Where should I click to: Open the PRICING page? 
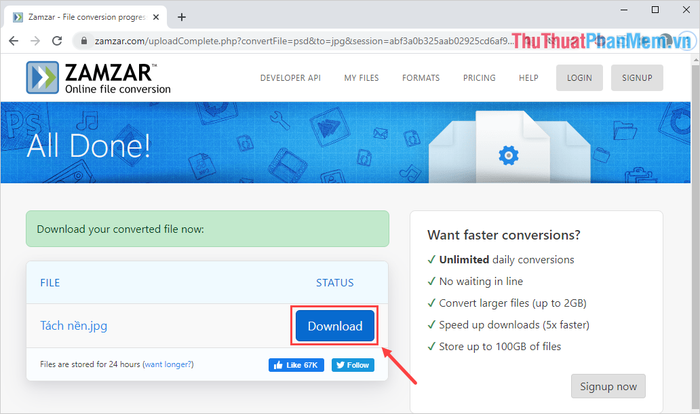click(x=479, y=78)
